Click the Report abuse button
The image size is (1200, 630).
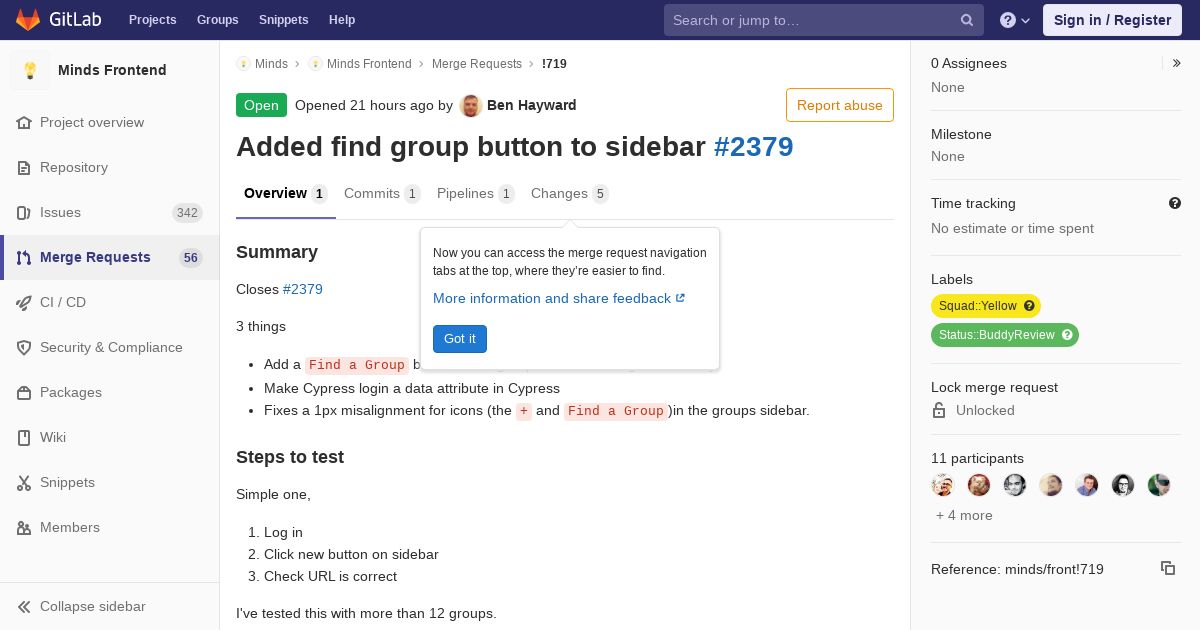[x=840, y=105]
